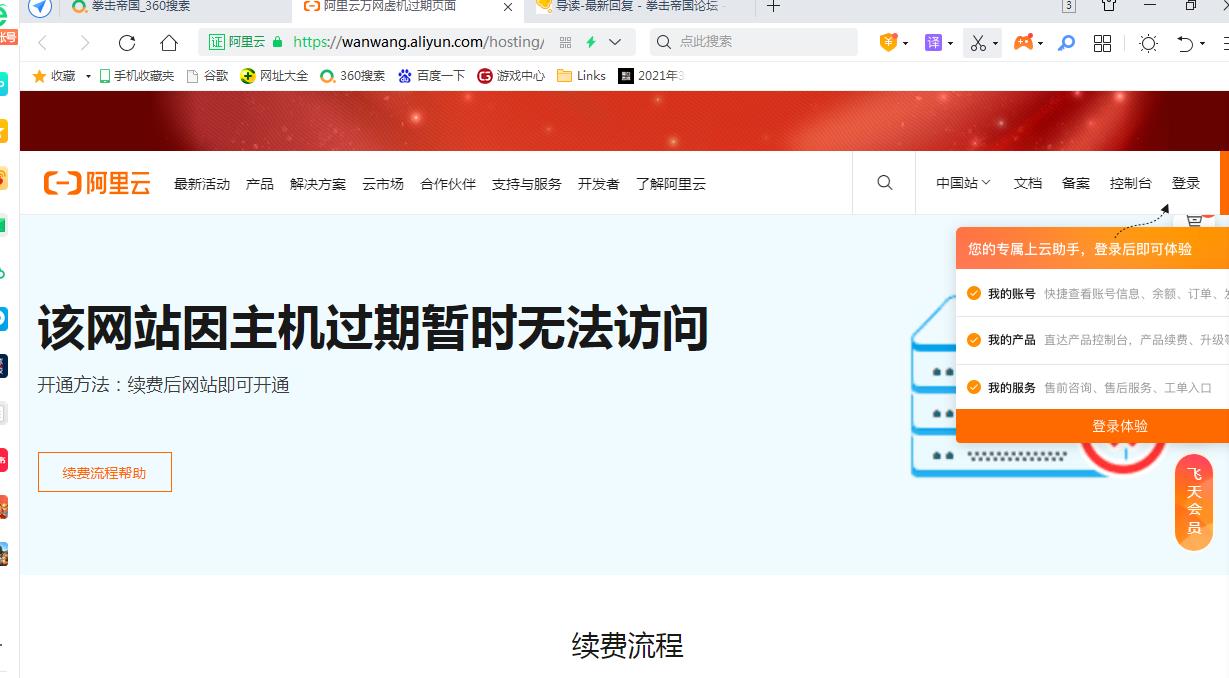Image resolution: width=1229 pixels, height=678 pixels.
Task: Open the 控制台 link
Action: [x=1131, y=183]
